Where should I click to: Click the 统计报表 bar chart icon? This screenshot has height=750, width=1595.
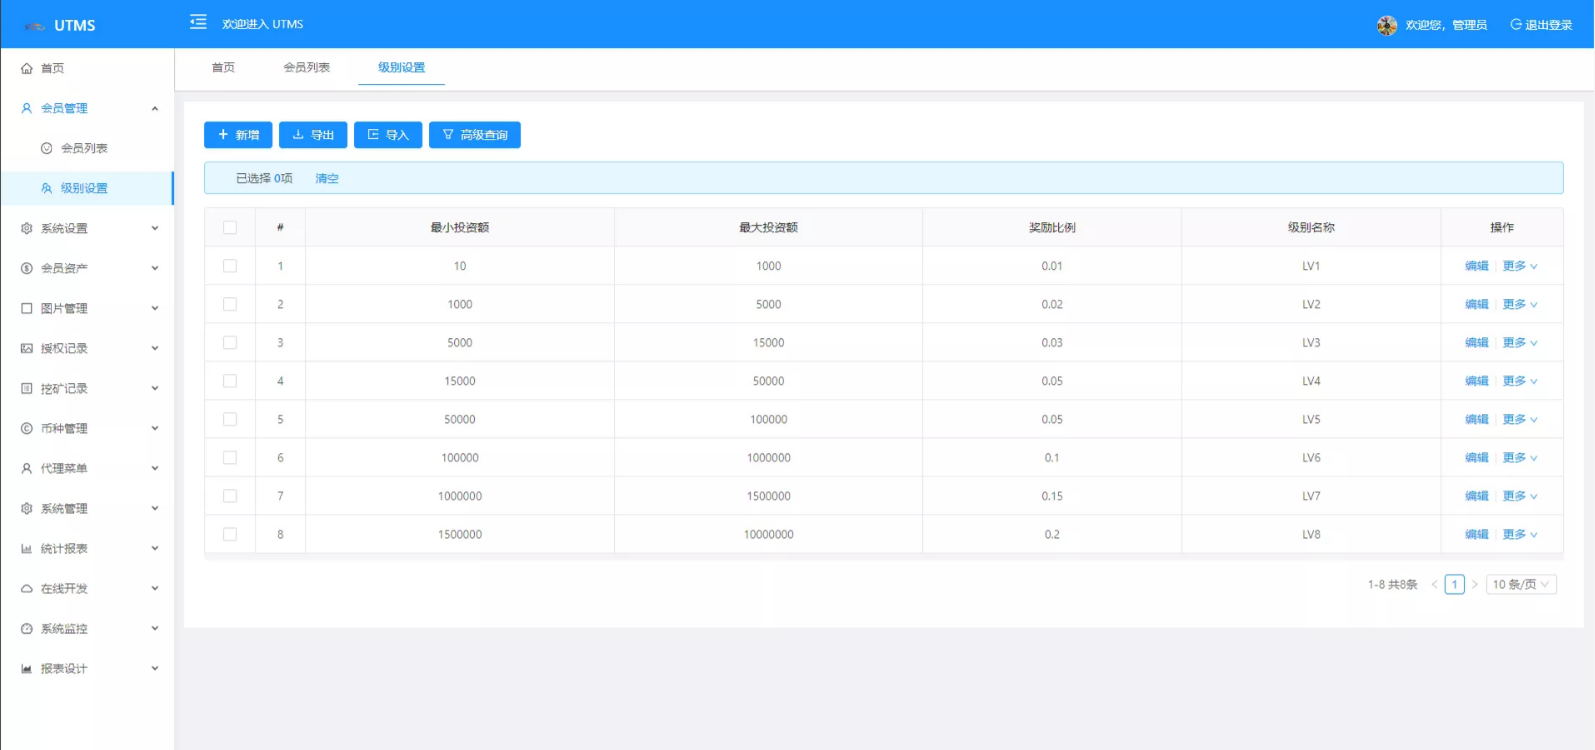(27, 549)
